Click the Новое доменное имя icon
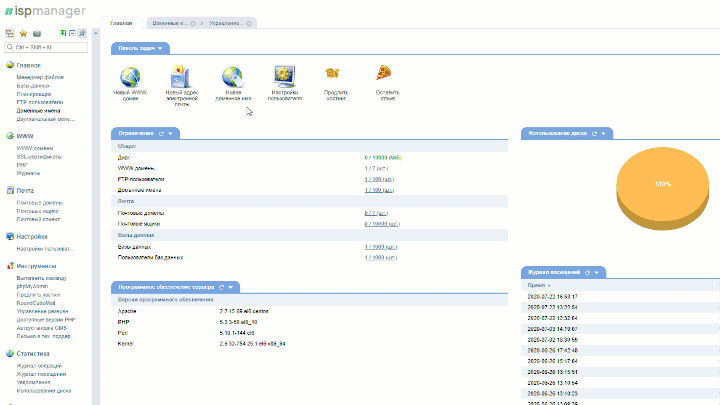The height and width of the screenshot is (405, 720). [x=233, y=77]
